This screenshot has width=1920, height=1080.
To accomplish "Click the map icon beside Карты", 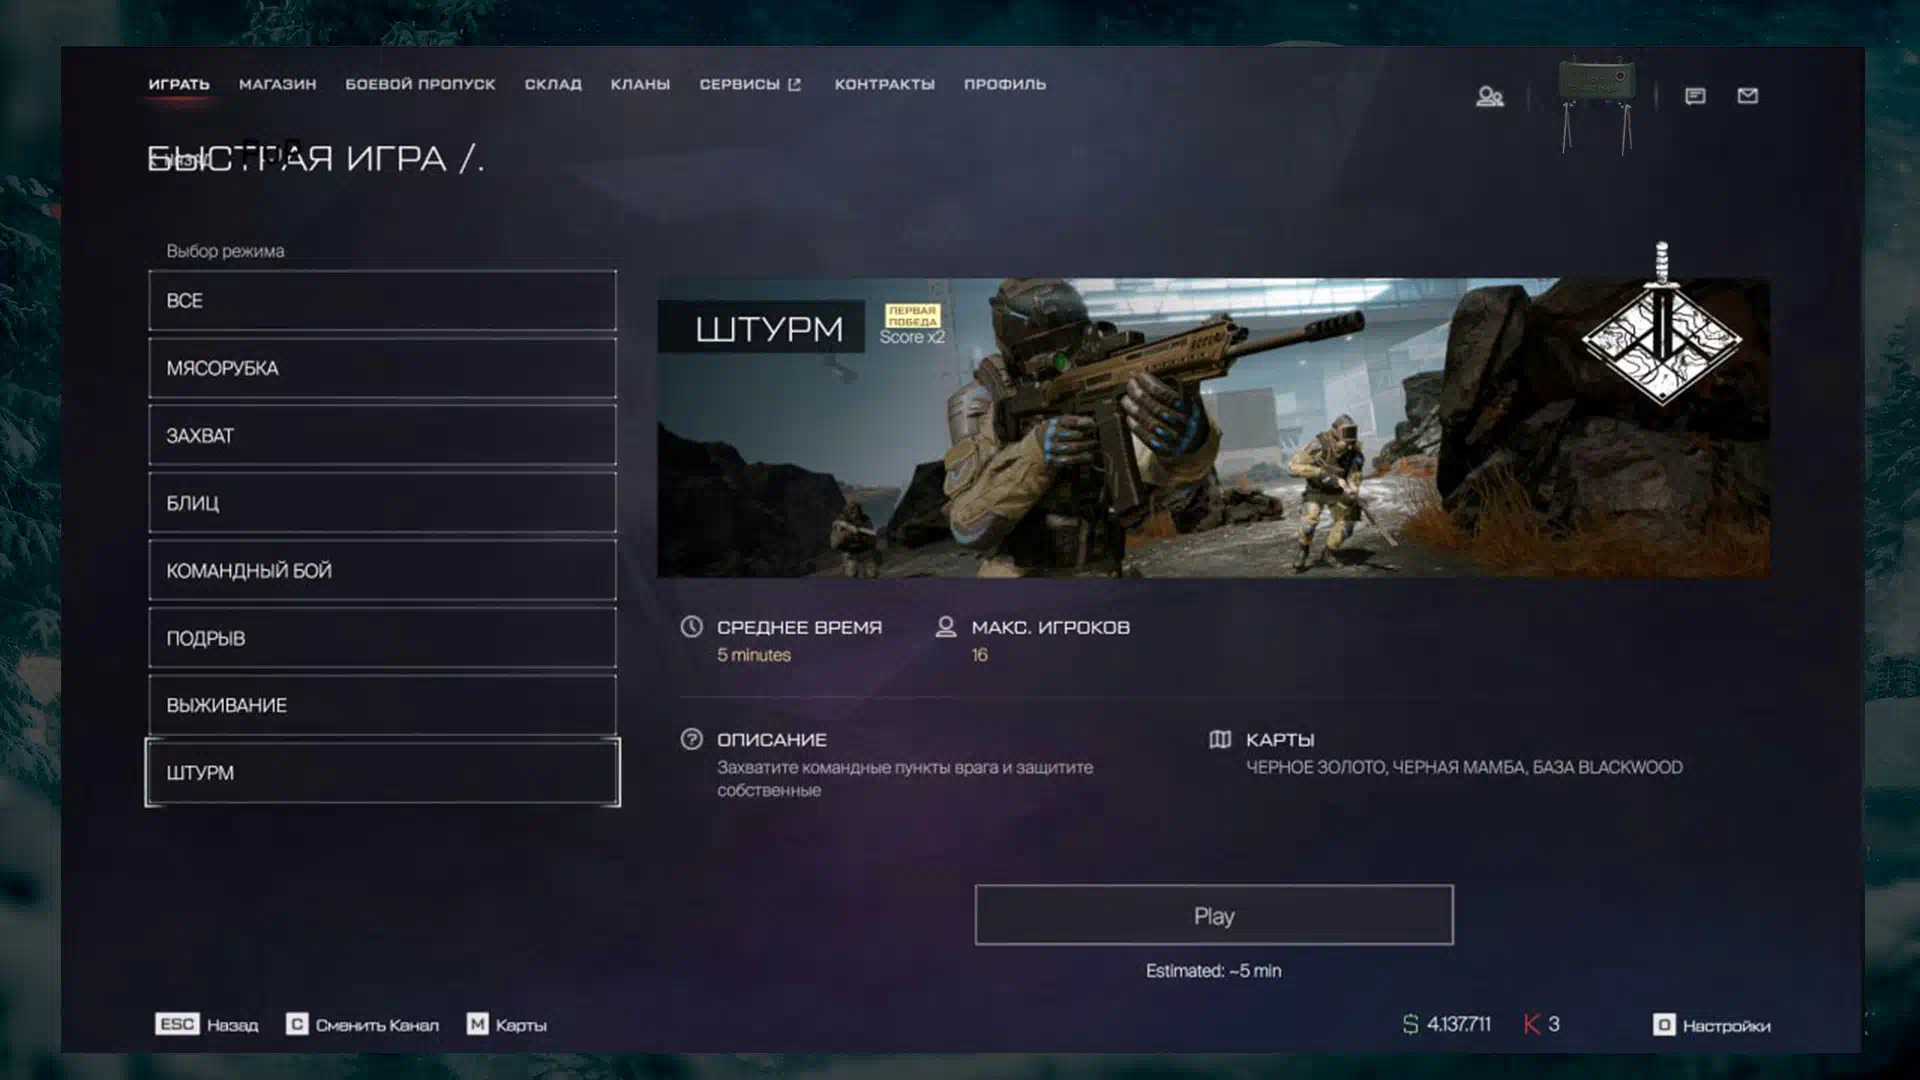I will point(1220,739).
